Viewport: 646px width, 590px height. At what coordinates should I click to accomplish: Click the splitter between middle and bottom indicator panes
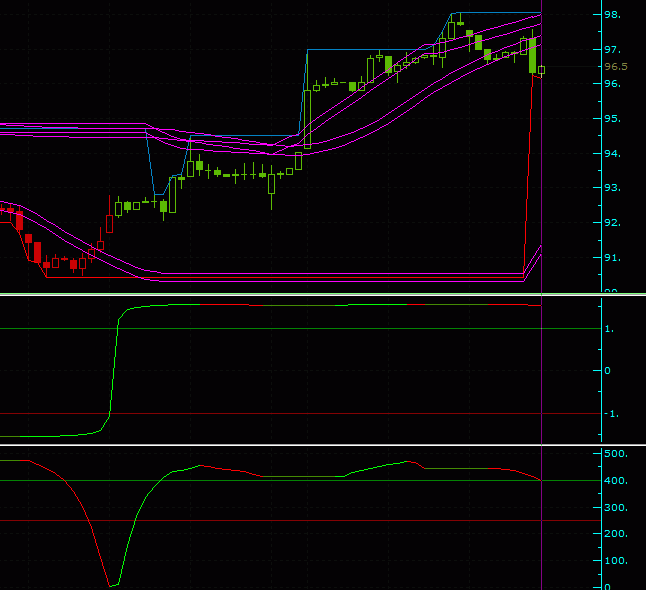coord(323,445)
